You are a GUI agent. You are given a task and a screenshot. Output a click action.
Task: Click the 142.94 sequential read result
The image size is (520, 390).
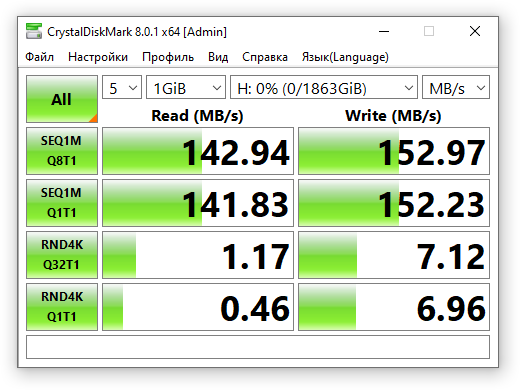tap(198, 151)
